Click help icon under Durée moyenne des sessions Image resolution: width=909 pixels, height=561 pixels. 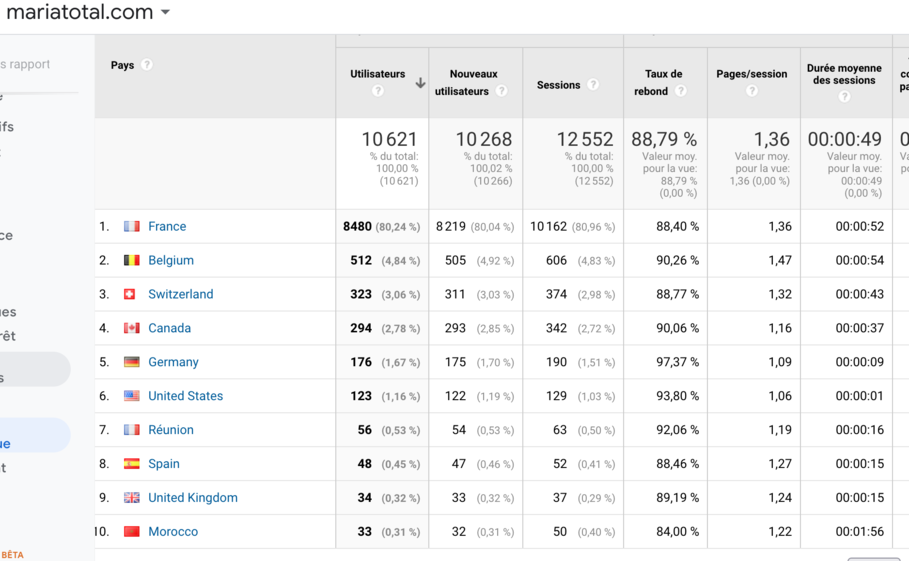(845, 97)
